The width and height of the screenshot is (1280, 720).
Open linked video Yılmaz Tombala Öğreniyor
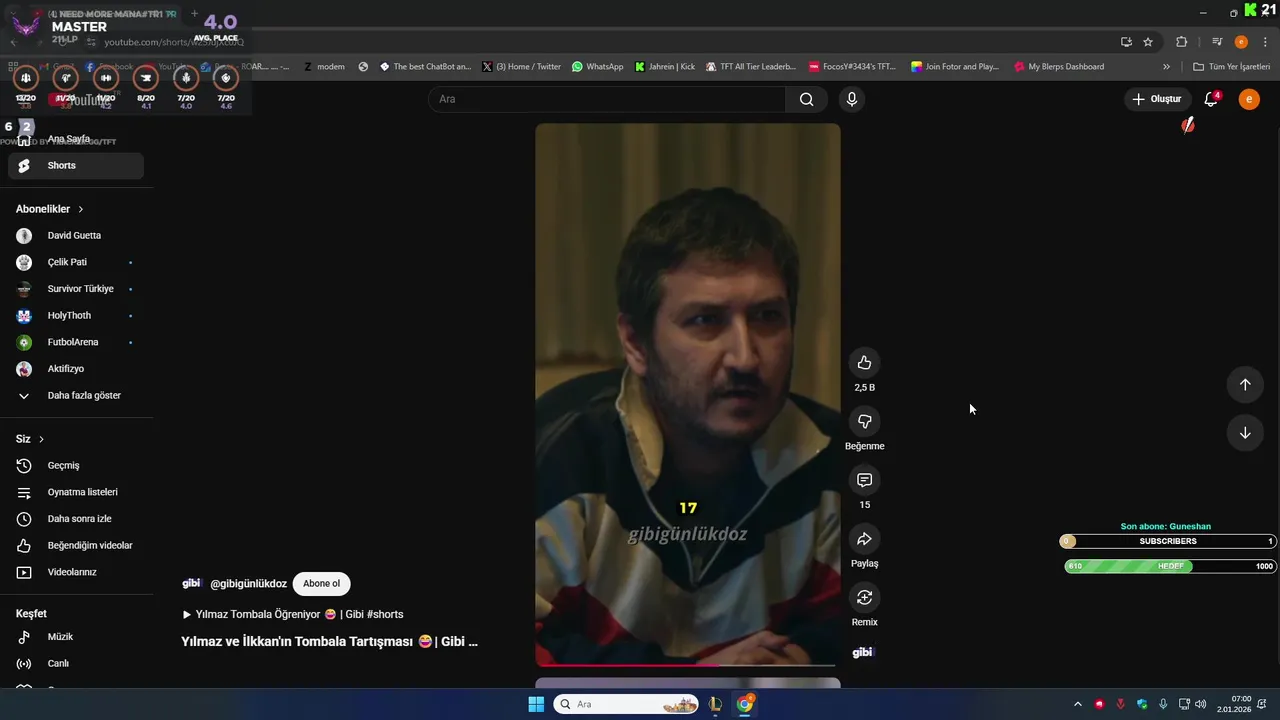coord(292,614)
